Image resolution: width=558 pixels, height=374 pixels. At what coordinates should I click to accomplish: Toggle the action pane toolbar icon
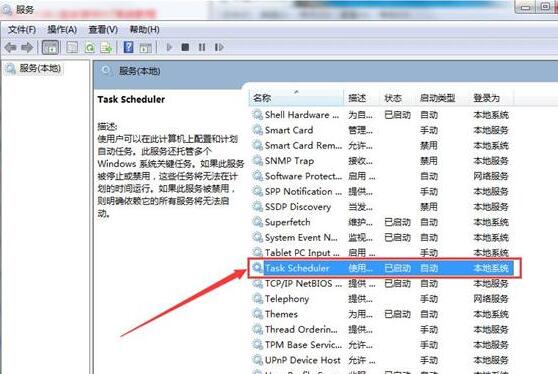click(145, 47)
